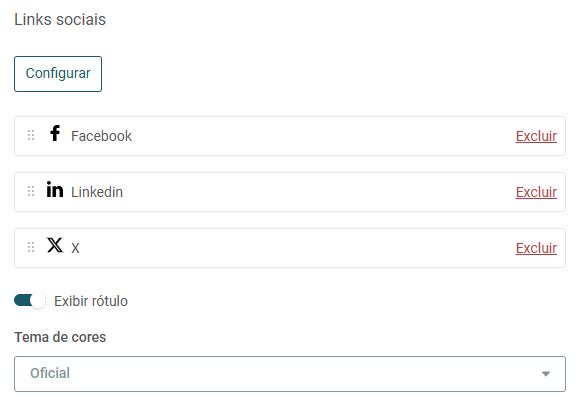Grab the Linkedin row drag handle
The image size is (583, 397).
pos(31,191)
